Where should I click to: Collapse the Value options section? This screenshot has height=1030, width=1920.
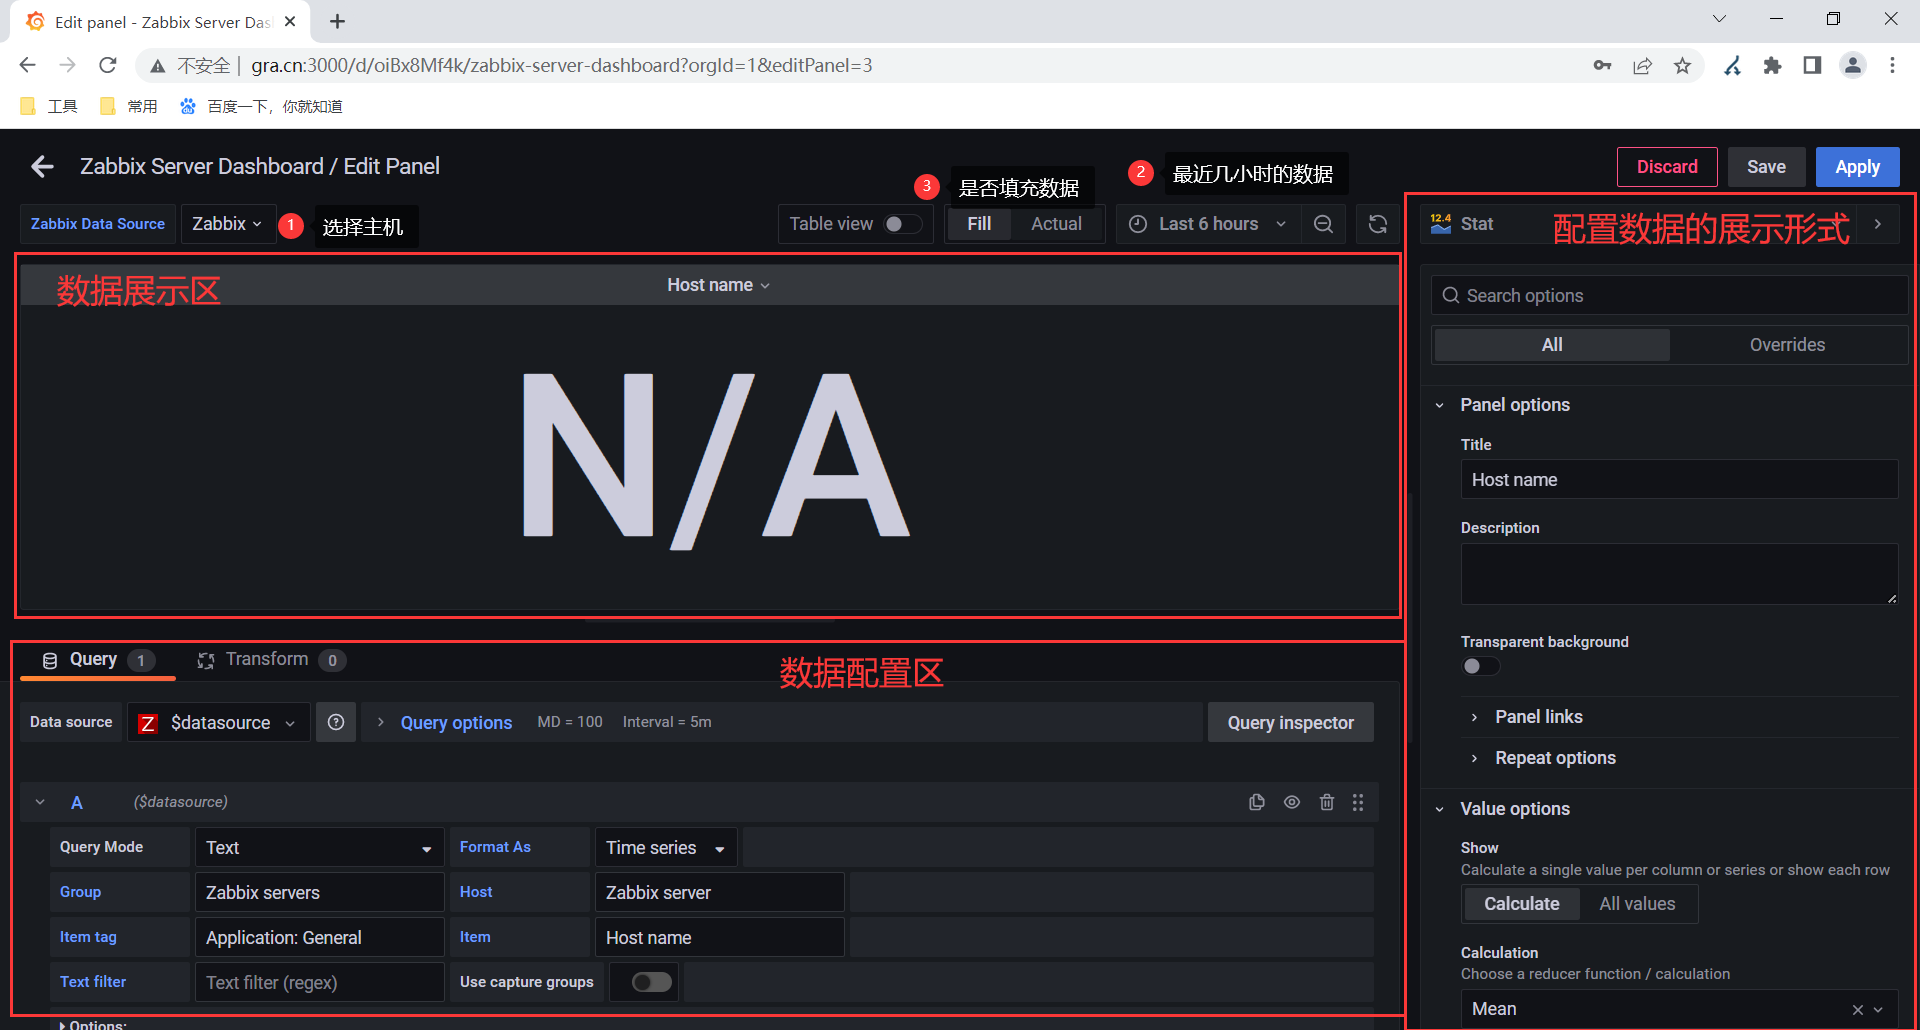tap(1514, 809)
